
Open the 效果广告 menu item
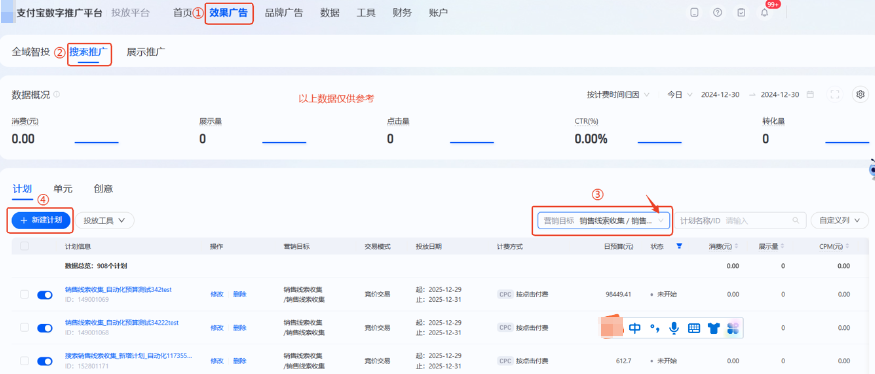tap(229, 13)
